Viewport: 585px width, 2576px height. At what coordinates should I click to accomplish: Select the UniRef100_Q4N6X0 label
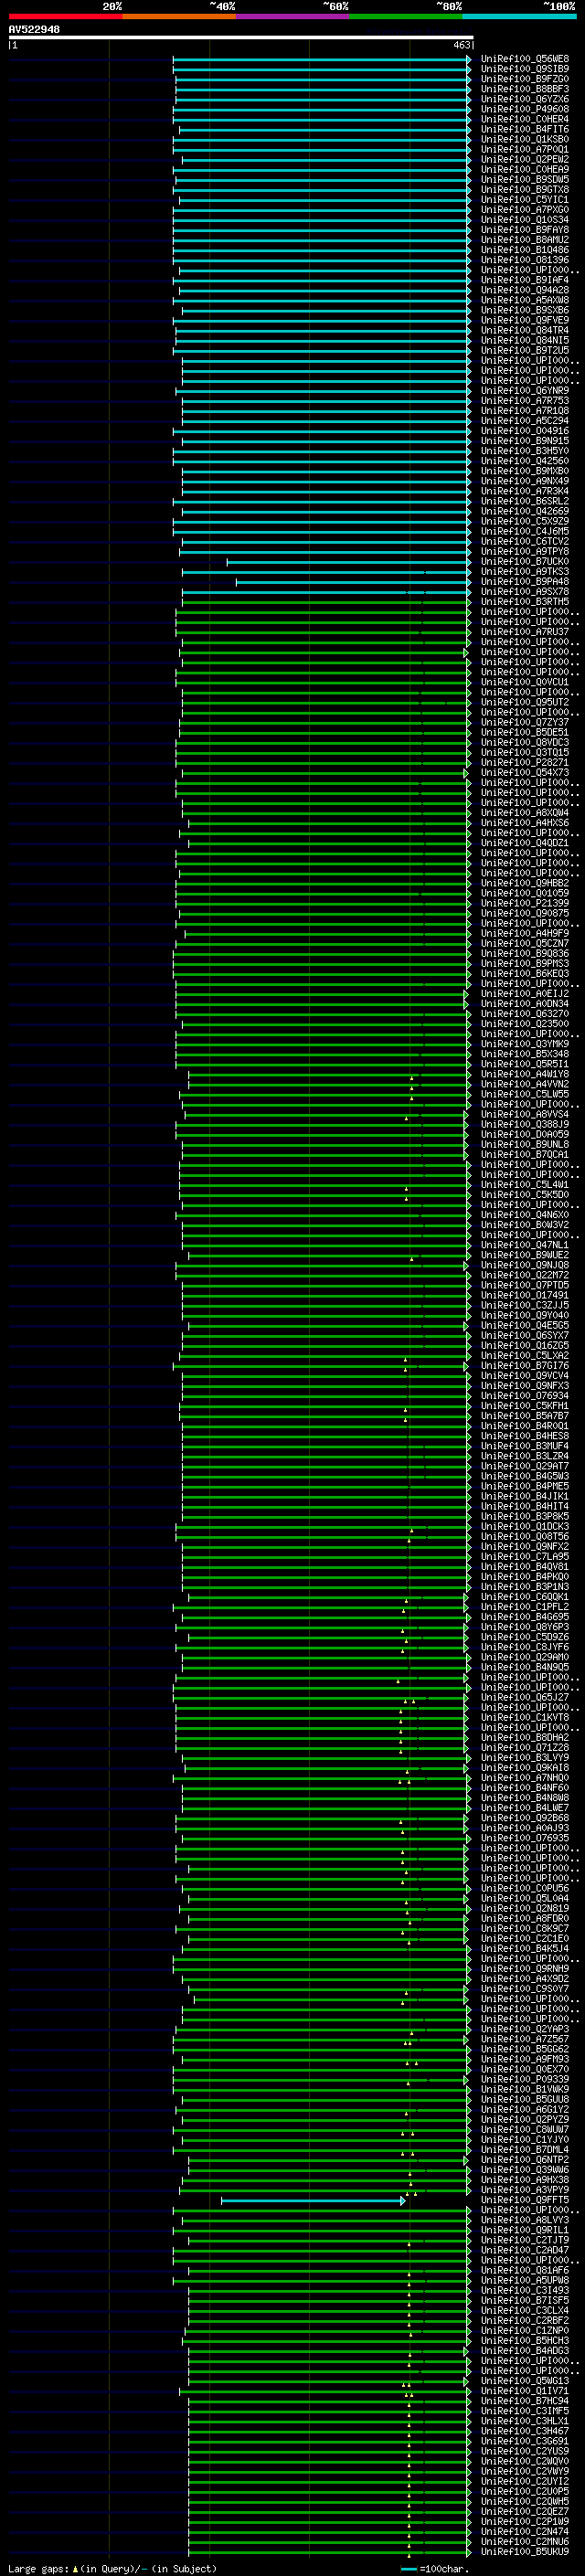525,1215
